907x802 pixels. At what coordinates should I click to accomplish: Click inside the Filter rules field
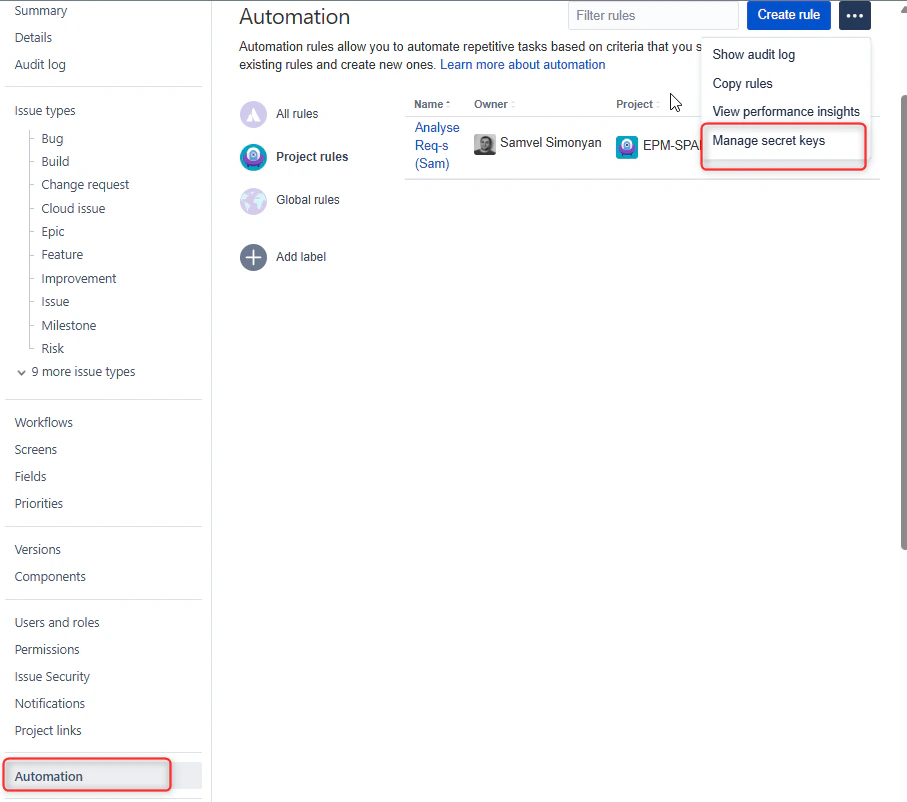(x=652, y=15)
